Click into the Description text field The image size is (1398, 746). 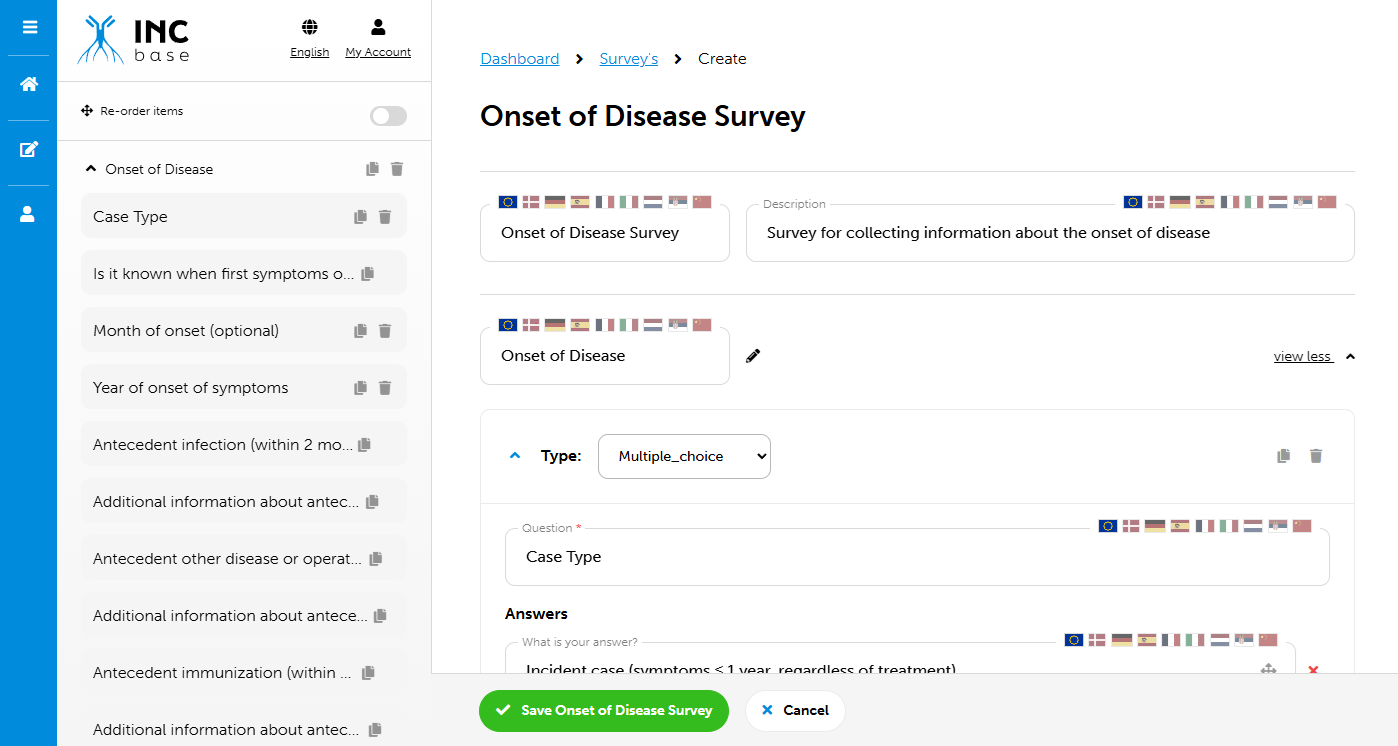click(1050, 234)
